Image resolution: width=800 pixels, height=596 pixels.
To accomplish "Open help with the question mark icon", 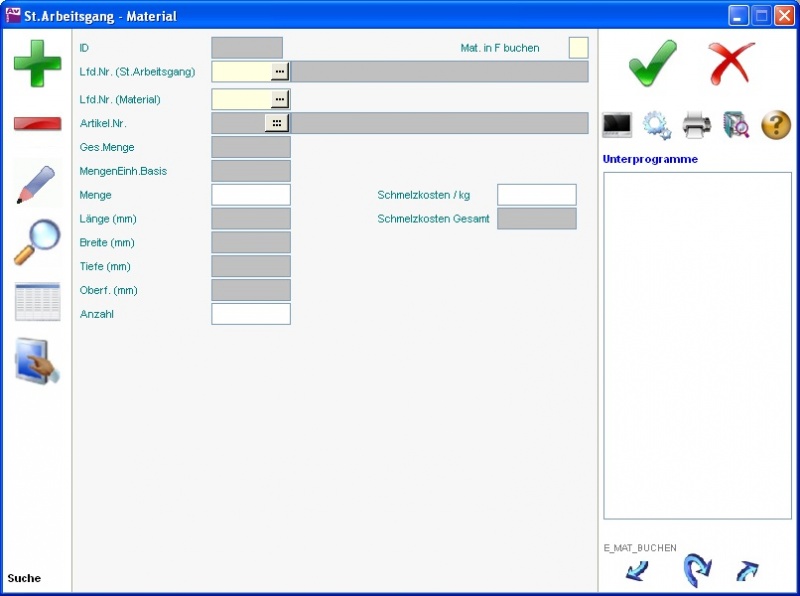I will click(776, 125).
